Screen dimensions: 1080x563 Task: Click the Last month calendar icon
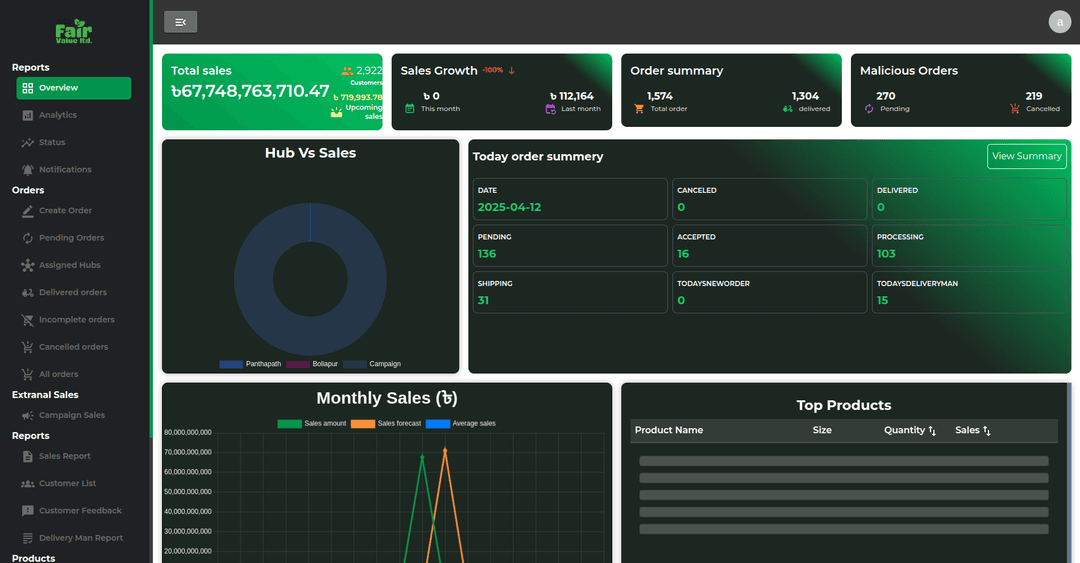click(550, 109)
